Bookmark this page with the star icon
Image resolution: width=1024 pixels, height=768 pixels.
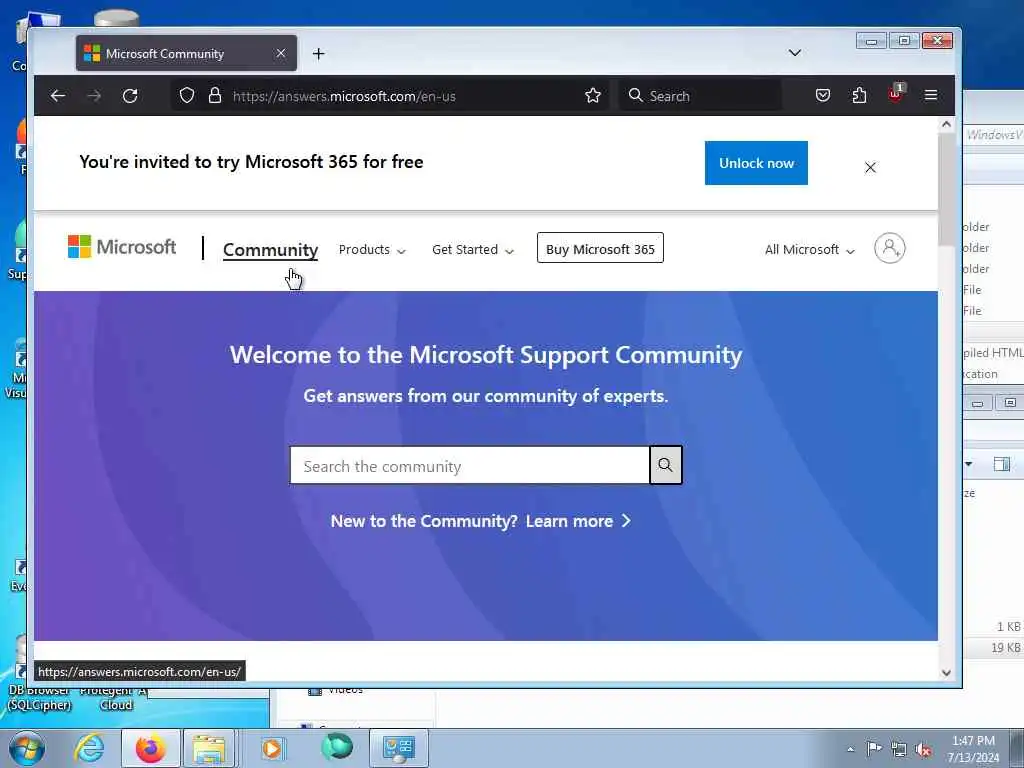pyautogui.click(x=593, y=96)
